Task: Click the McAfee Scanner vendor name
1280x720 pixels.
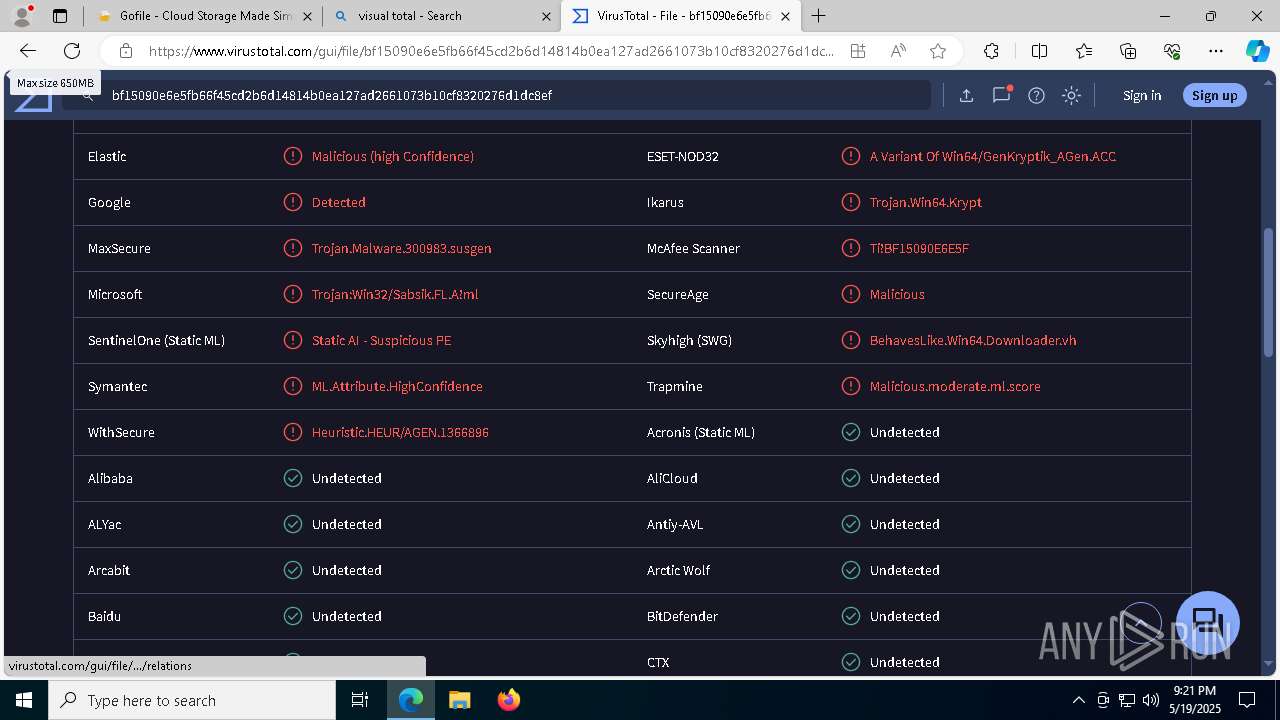Action: 693,248
